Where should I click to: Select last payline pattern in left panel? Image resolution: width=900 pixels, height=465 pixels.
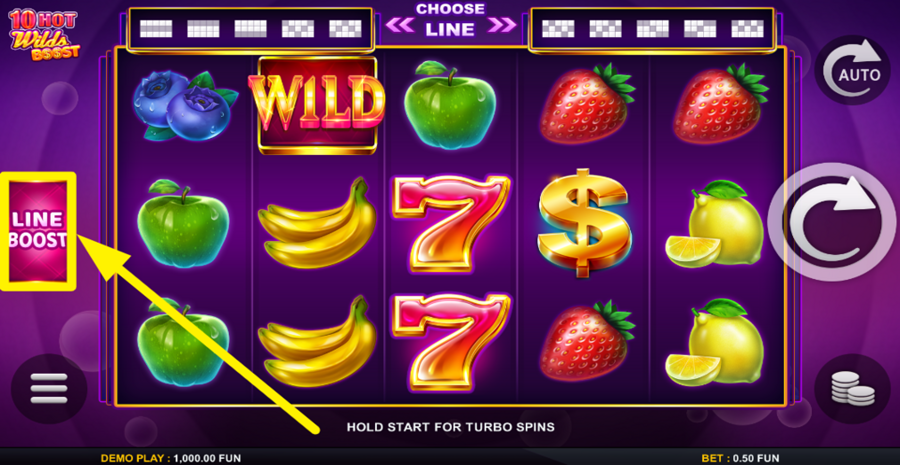(x=345, y=29)
